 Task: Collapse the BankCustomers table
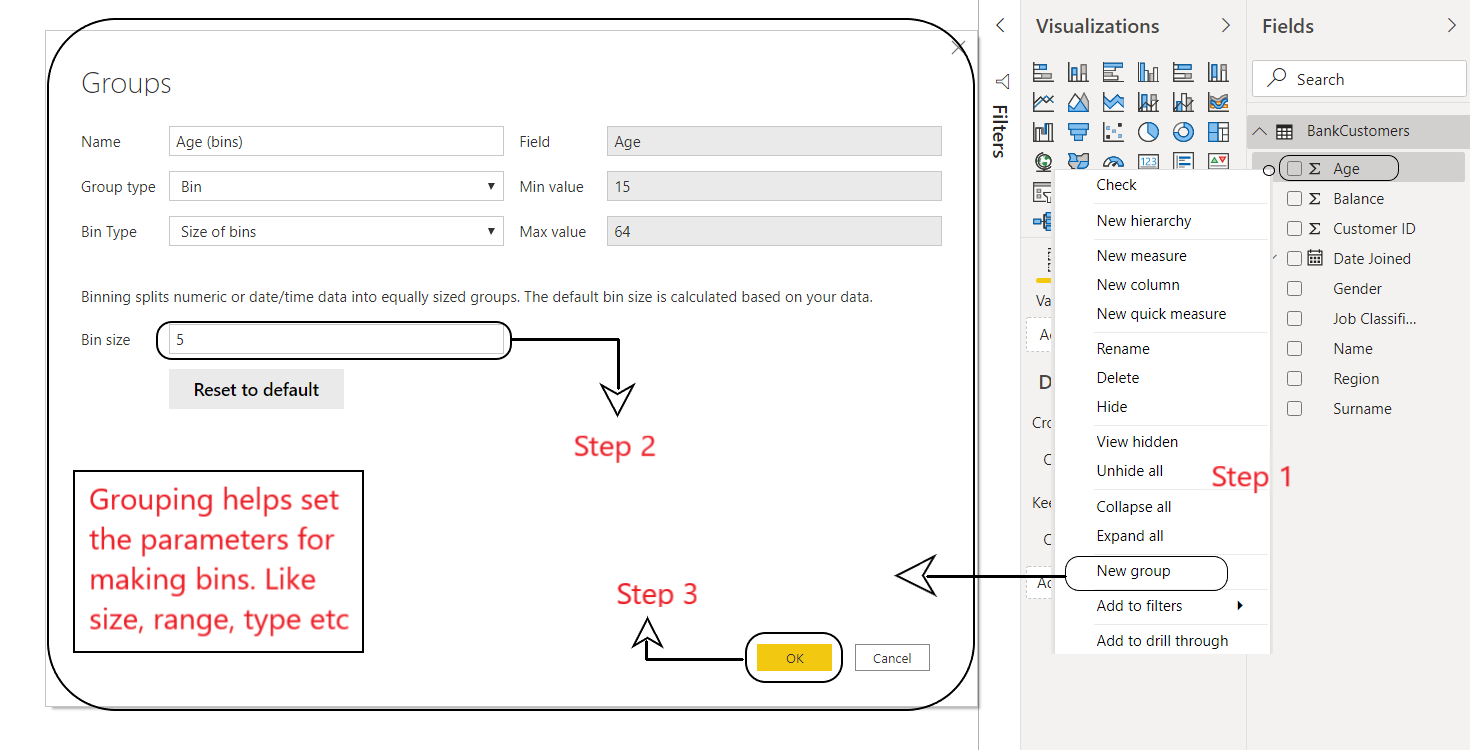pyautogui.click(x=1260, y=131)
